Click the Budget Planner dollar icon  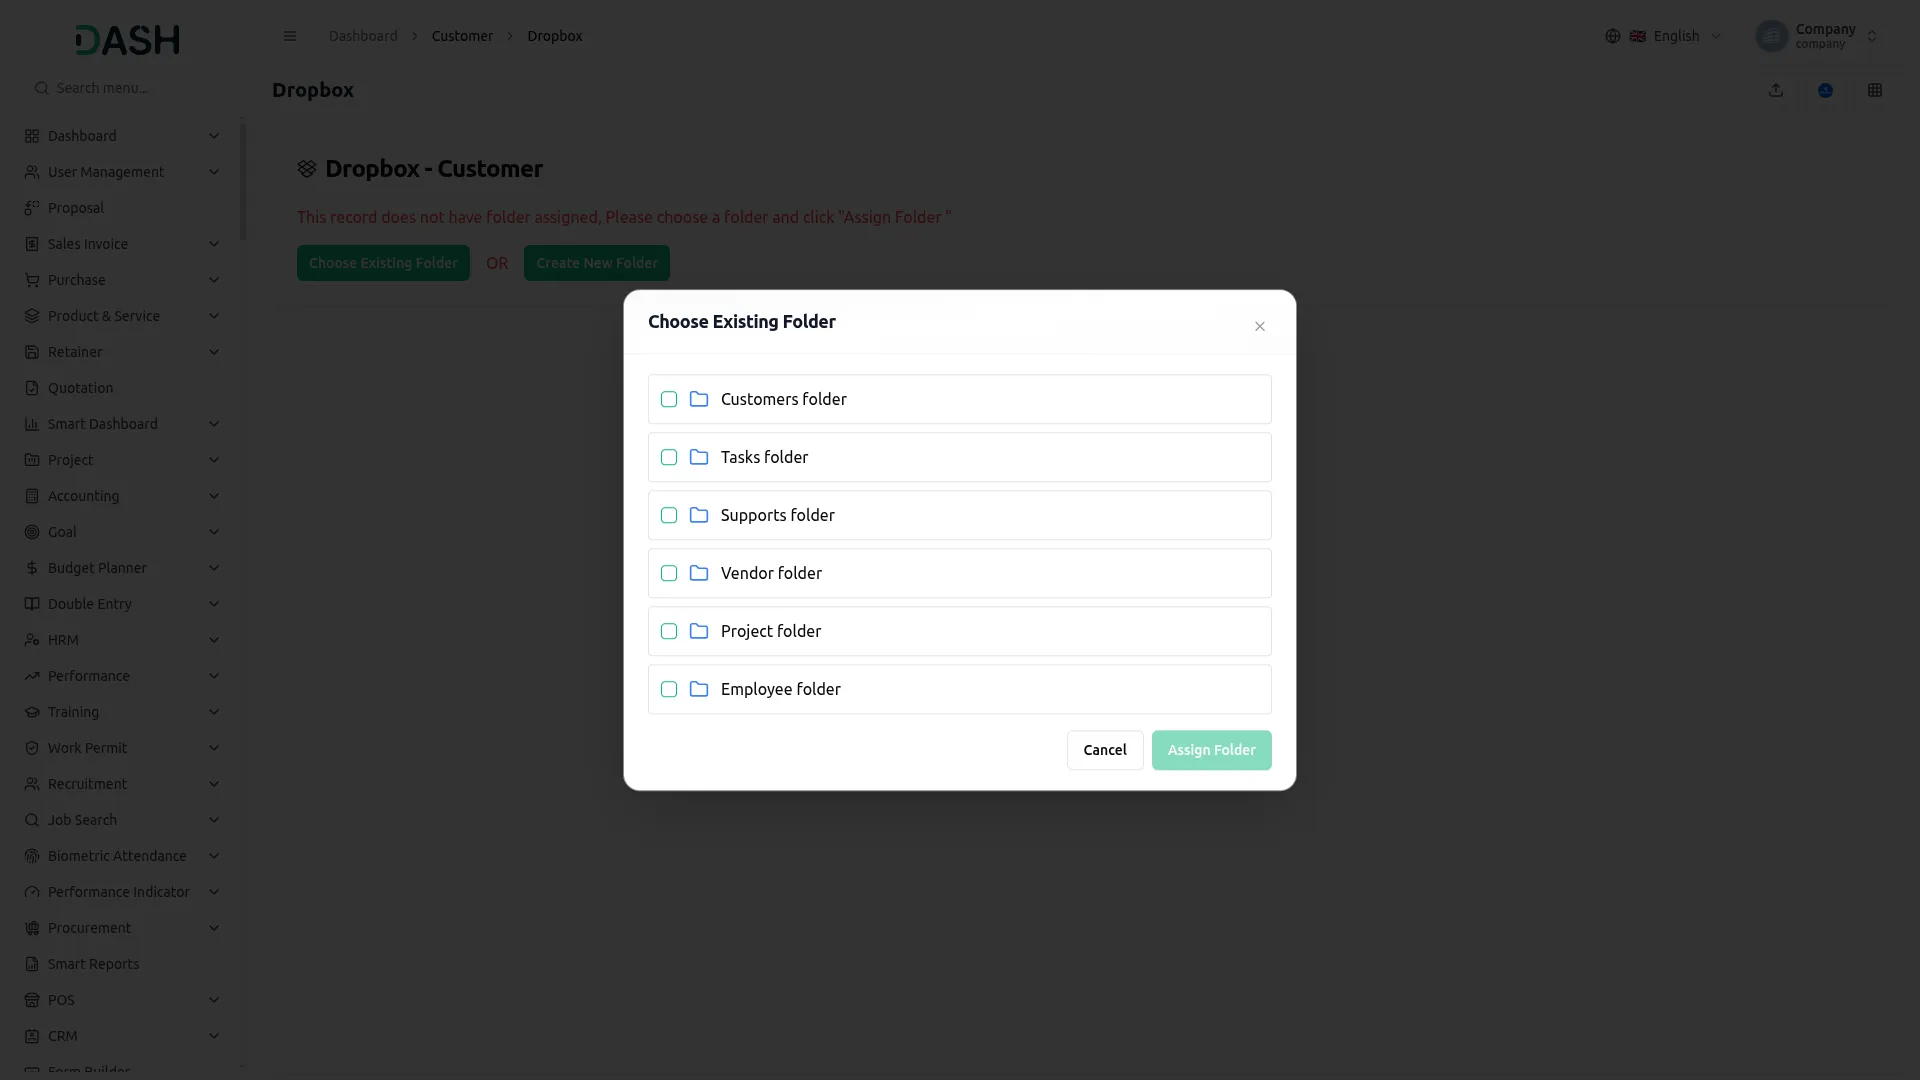coord(32,568)
